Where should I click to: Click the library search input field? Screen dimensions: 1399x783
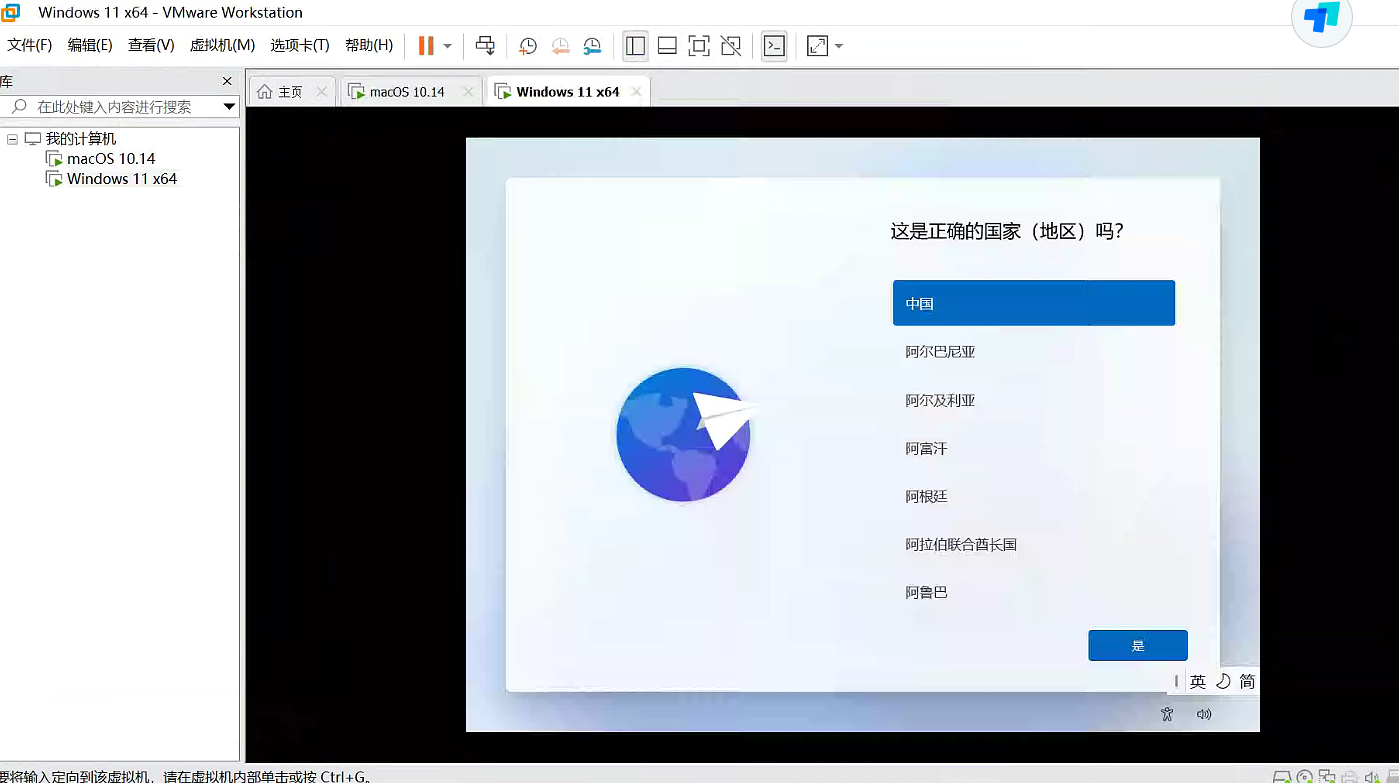coord(120,107)
